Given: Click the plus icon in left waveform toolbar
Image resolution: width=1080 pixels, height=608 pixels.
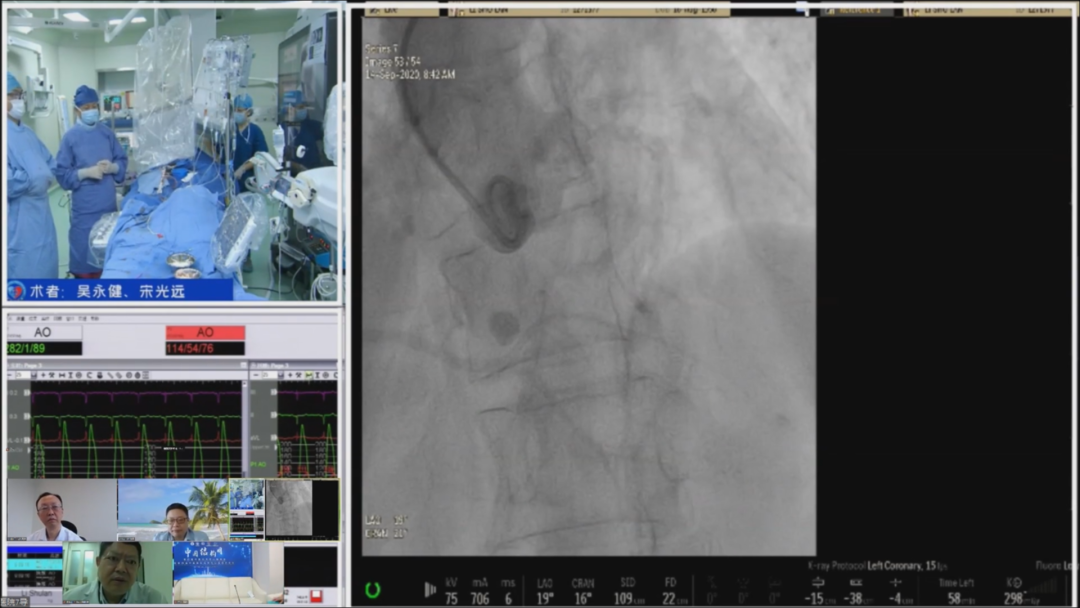Looking at the screenshot, I should click(x=43, y=375).
